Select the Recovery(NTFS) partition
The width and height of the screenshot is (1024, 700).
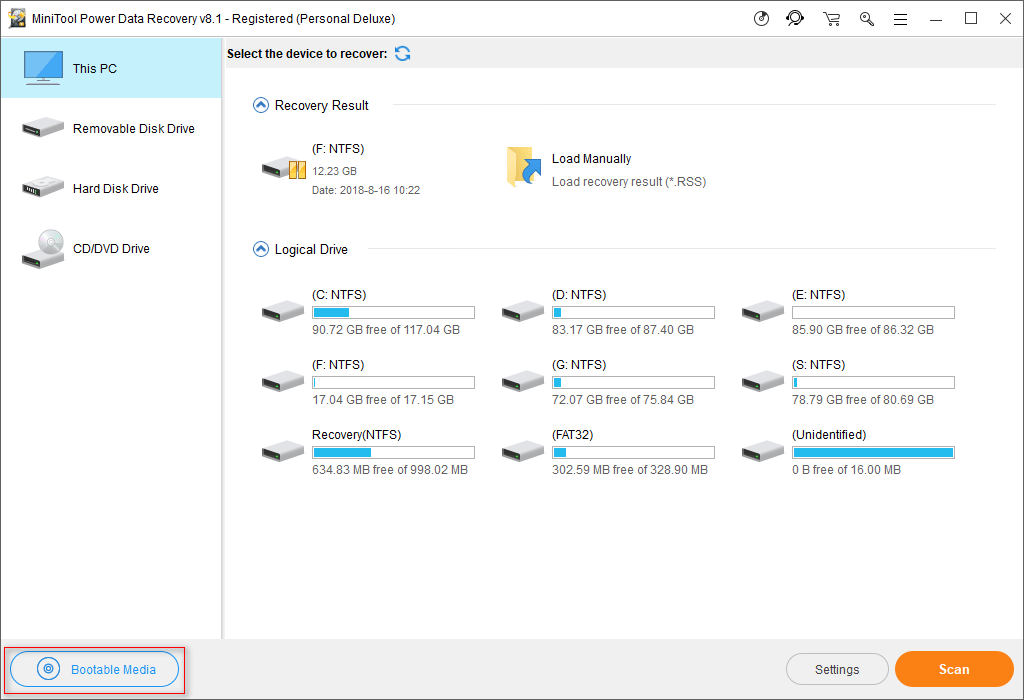[368, 452]
